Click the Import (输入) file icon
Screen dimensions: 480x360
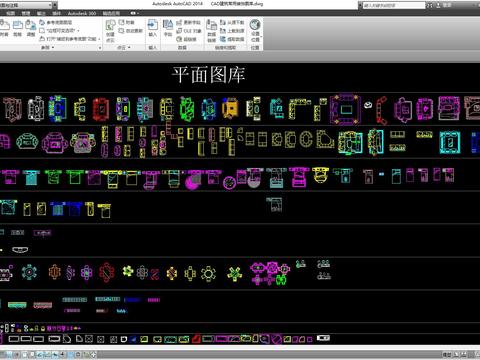pyautogui.click(x=153, y=28)
